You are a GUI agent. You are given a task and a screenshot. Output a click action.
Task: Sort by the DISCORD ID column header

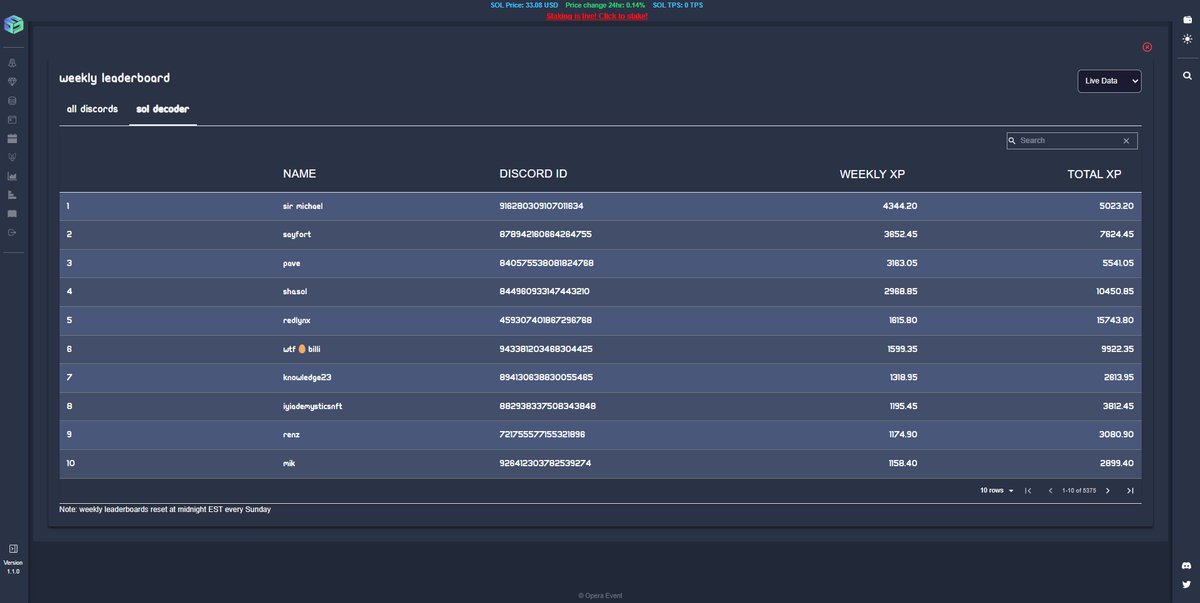[x=533, y=173]
